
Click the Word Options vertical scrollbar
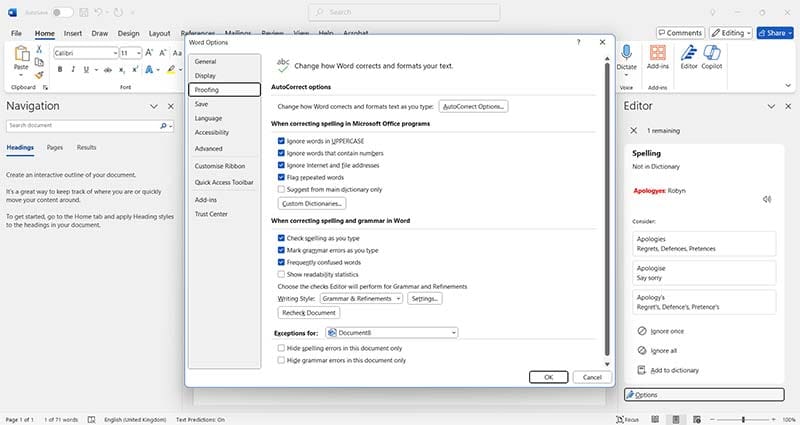[x=607, y=208]
